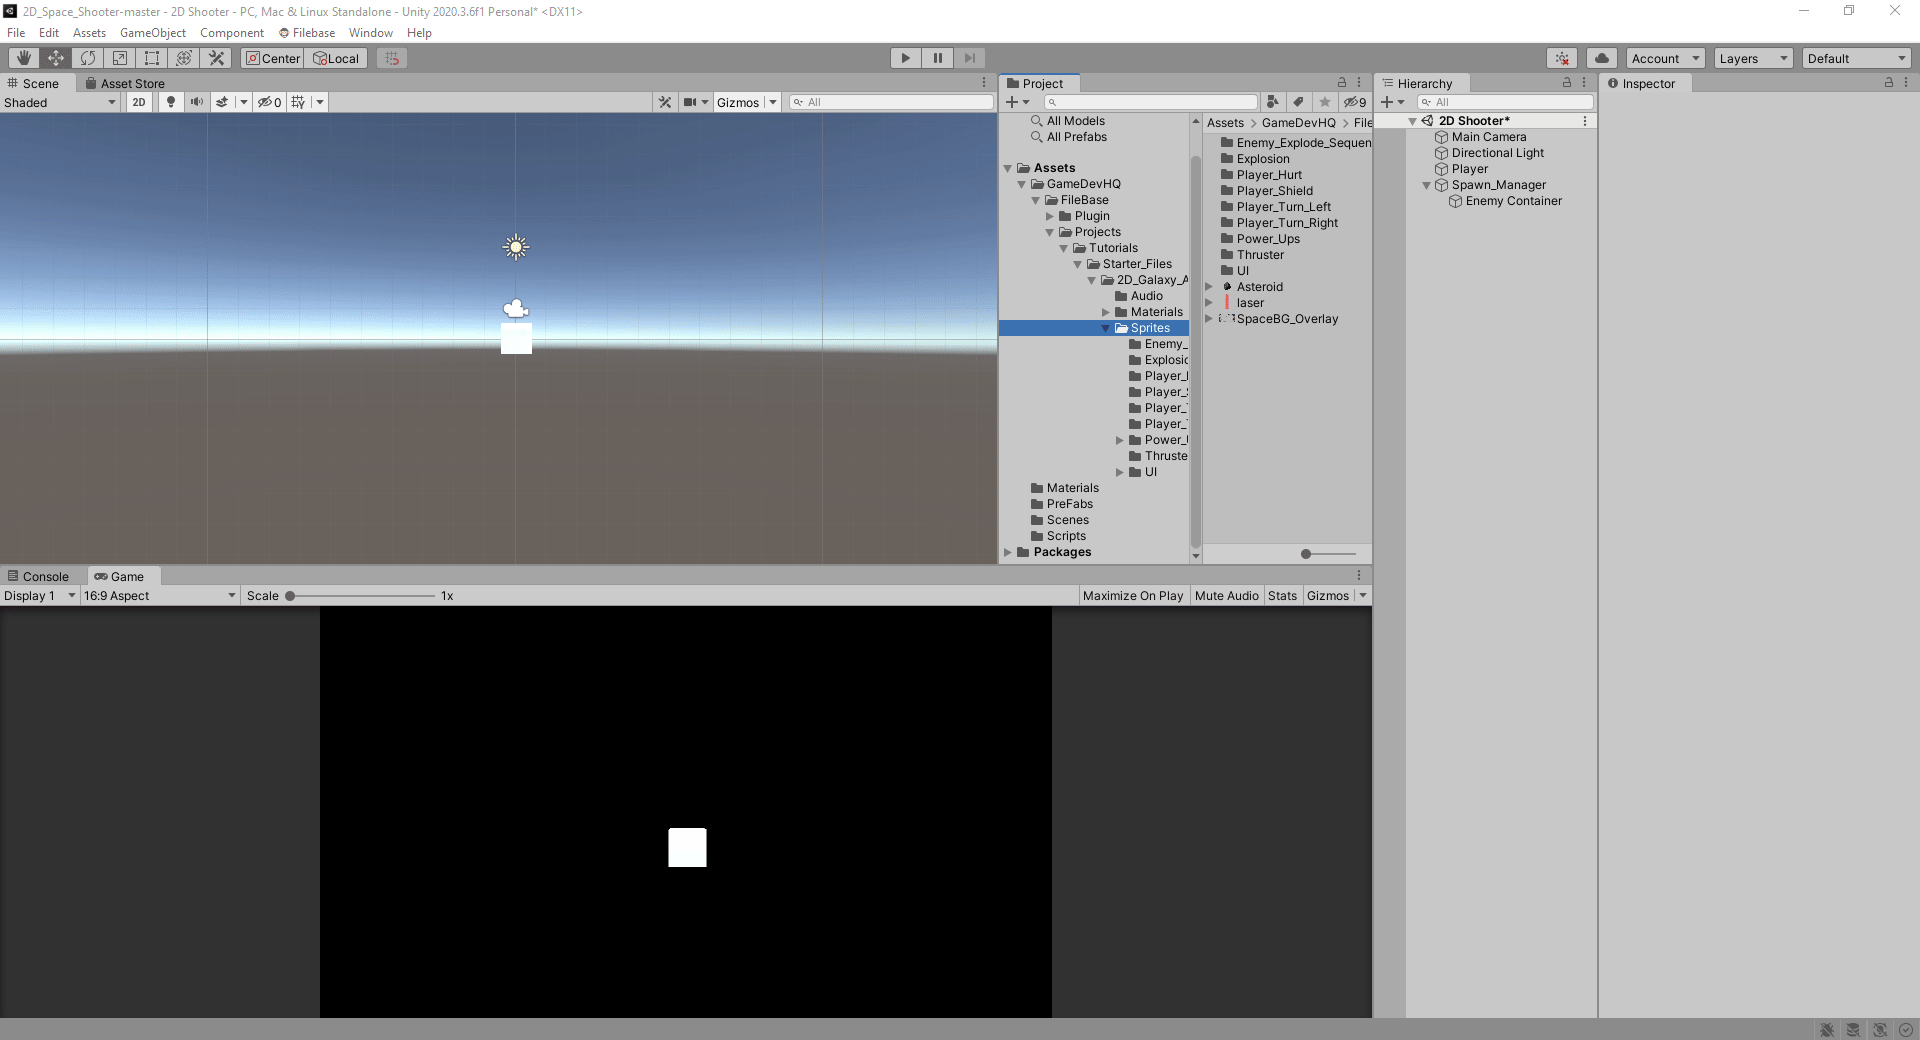Toggle grid snapping button
Viewport: 1920px width, 1040px height.
pos(392,58)
